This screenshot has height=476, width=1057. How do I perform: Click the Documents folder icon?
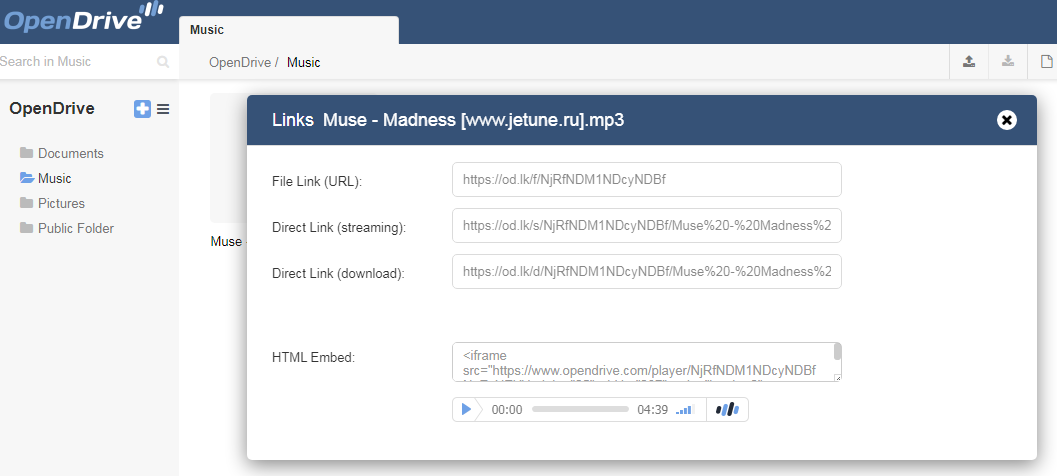(26, 153)
